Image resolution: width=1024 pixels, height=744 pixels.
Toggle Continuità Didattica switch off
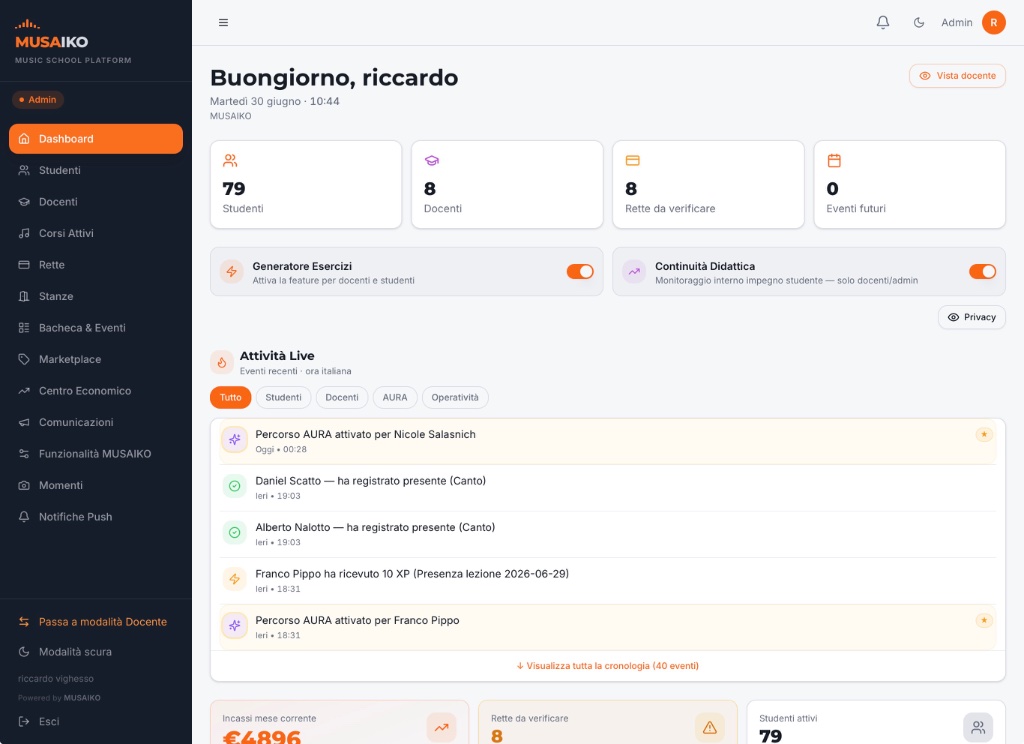[982, 272]
